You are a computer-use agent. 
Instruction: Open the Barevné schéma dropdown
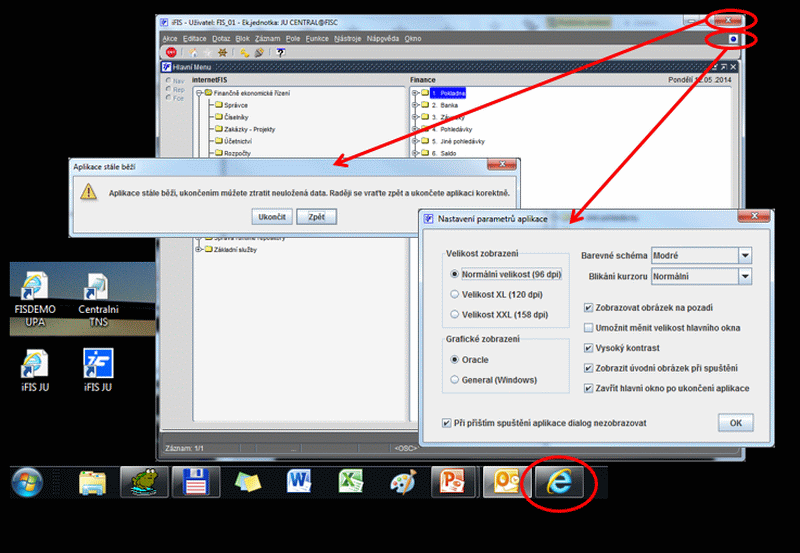tap(745, 256)
